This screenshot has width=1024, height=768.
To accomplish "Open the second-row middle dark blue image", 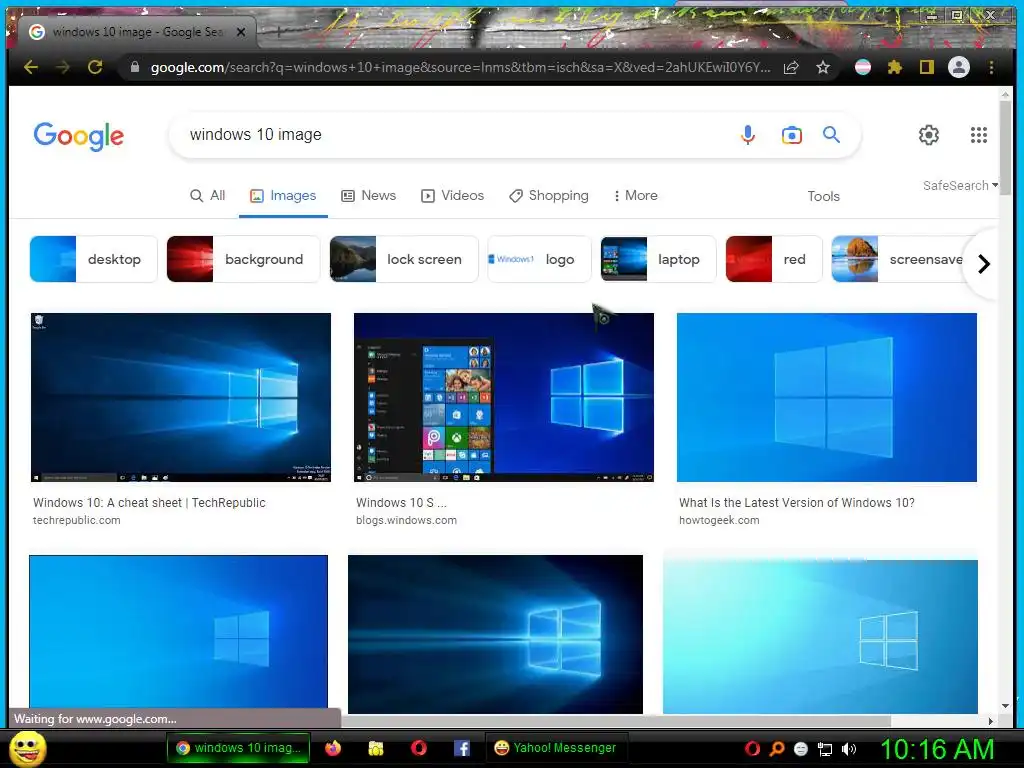I will [x=495, y=634].
